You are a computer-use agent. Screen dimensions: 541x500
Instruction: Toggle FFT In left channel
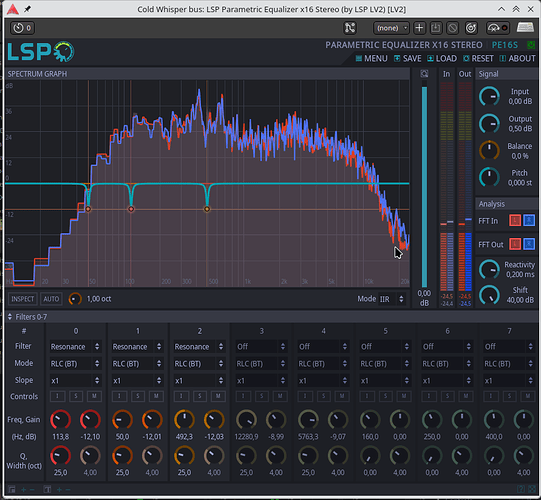[x=515, y=220]
